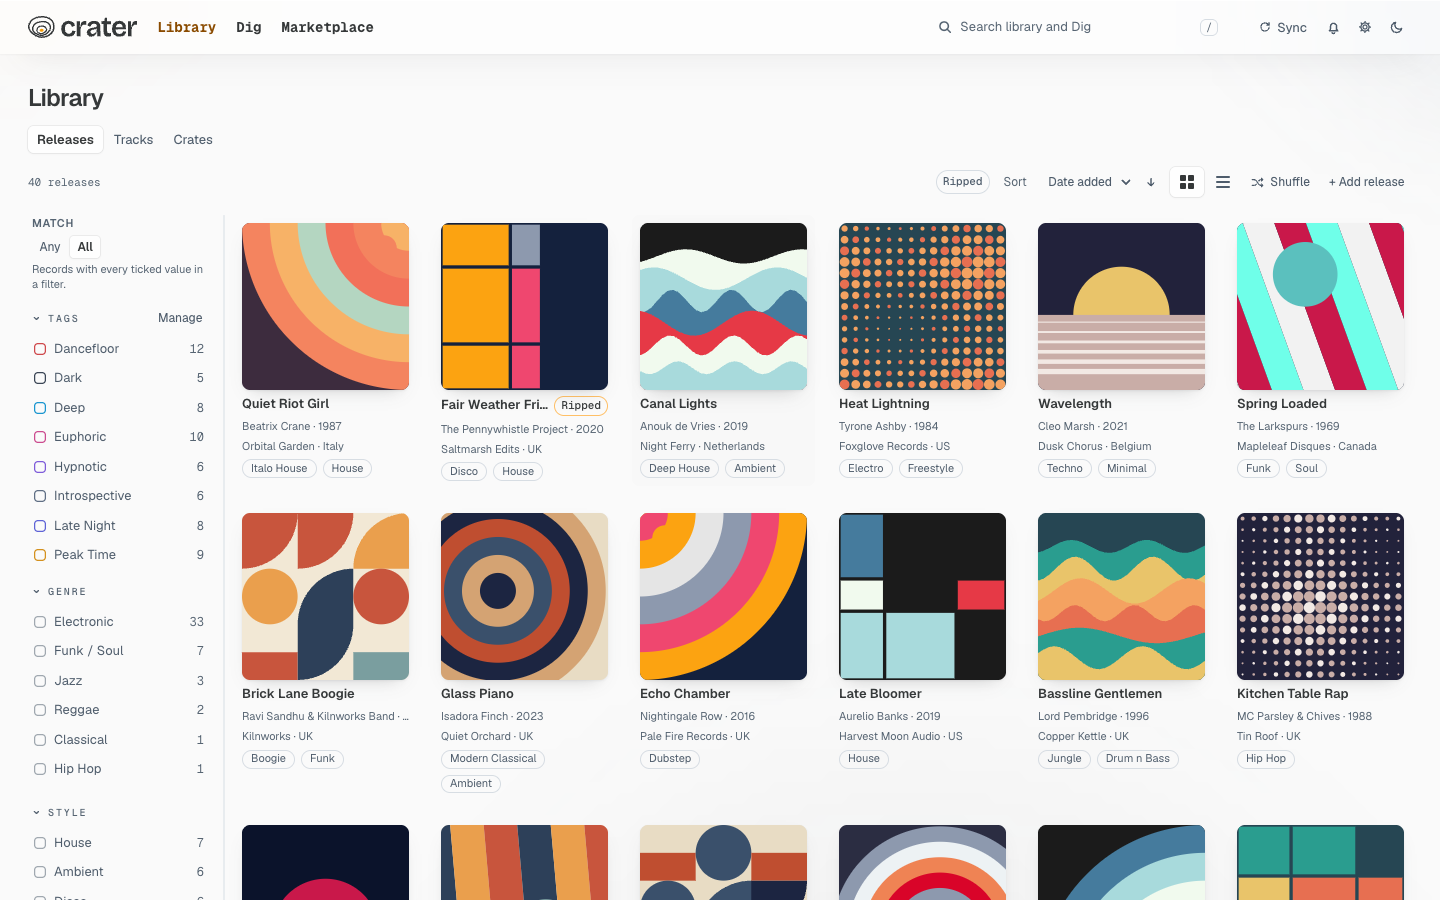
Task: Switch to the Crates tab
Action: [x=193, y=140]
